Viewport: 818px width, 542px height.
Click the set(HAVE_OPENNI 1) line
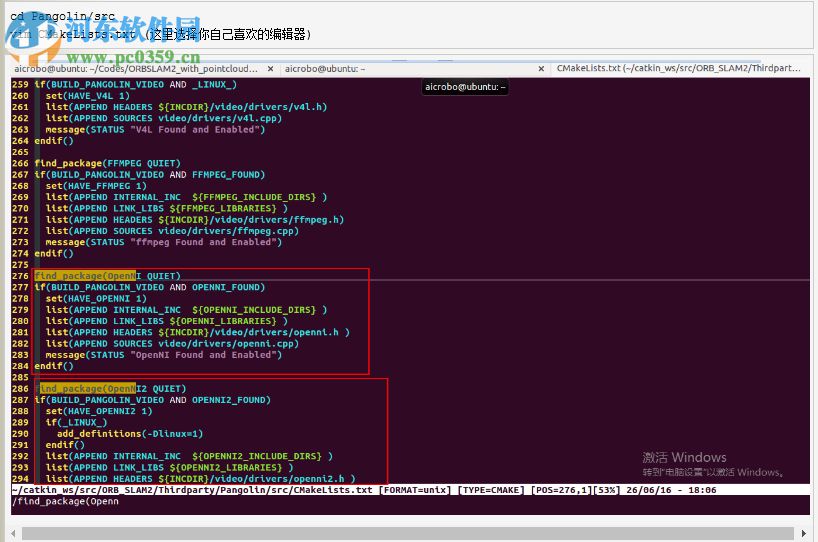click(x=96, y=298)
